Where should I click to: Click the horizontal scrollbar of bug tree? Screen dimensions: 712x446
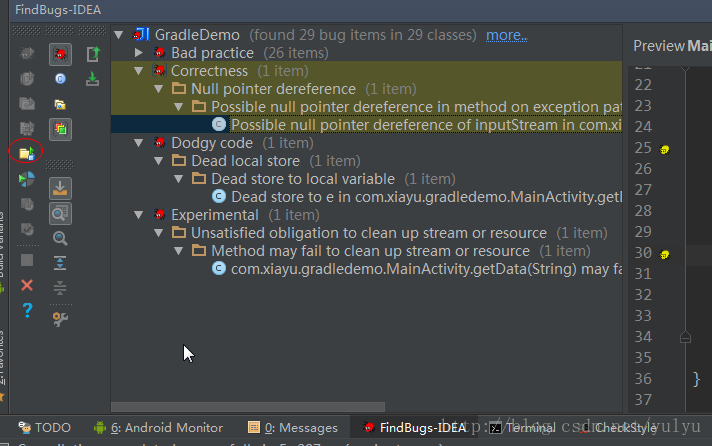point(248,406)
